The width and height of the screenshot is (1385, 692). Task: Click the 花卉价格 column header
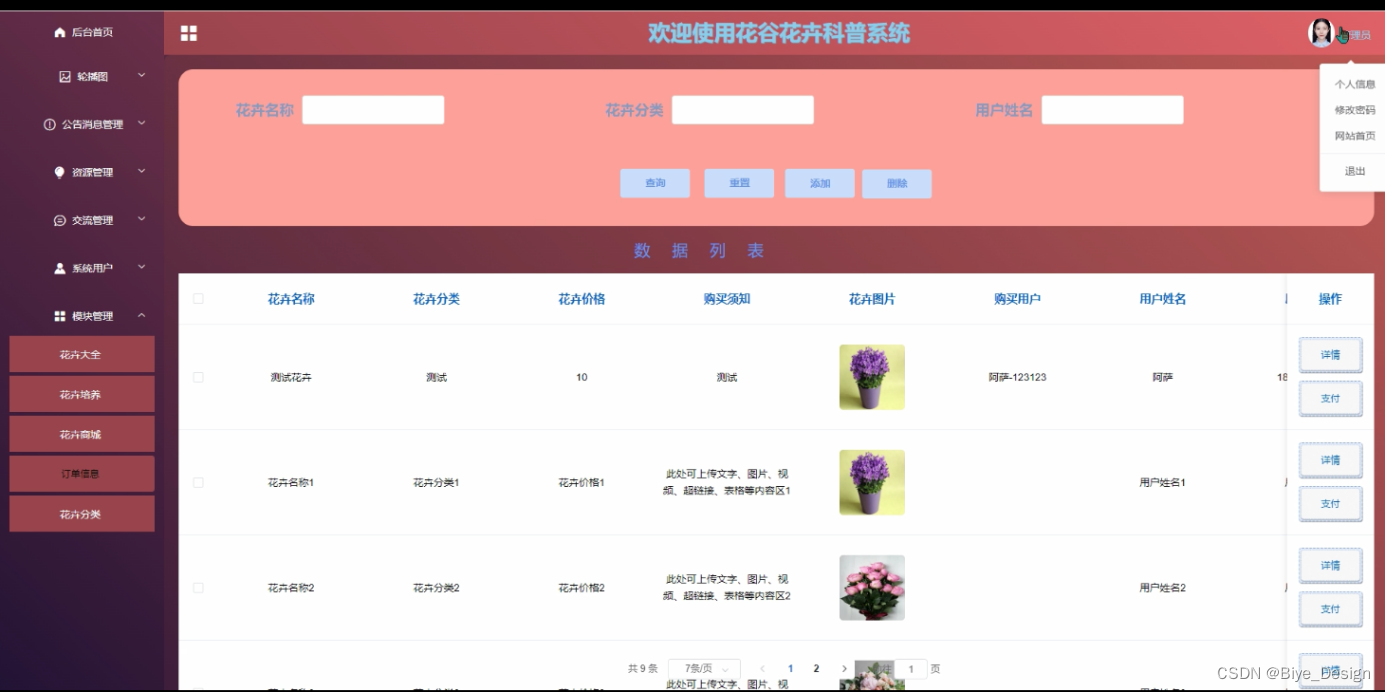click(581, 299)
